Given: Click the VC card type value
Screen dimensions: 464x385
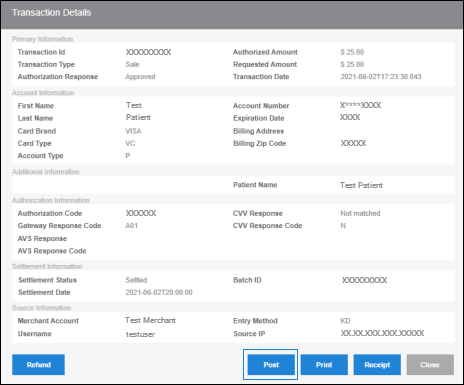Looking at the screenshot, I should point(130,143).
